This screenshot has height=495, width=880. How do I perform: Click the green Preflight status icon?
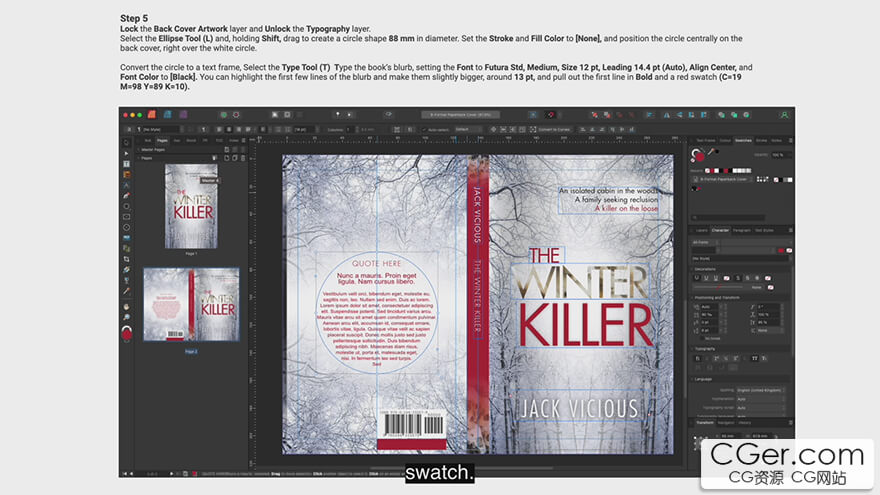point(223,114)
